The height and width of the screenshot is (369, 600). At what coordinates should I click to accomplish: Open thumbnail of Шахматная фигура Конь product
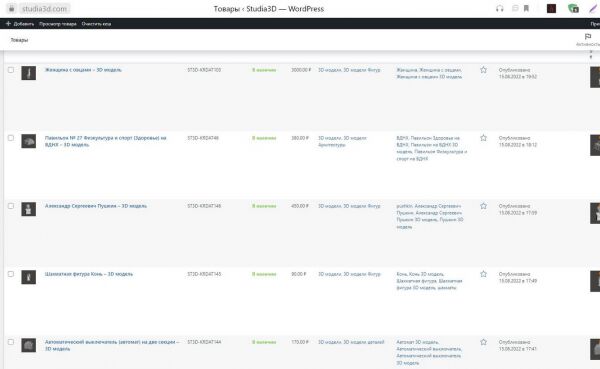click(29, 277)
